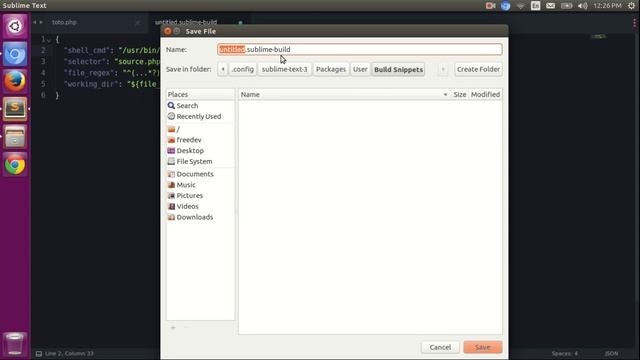Select Recently Used in Places
640x360 pixels.
(195, 116)
